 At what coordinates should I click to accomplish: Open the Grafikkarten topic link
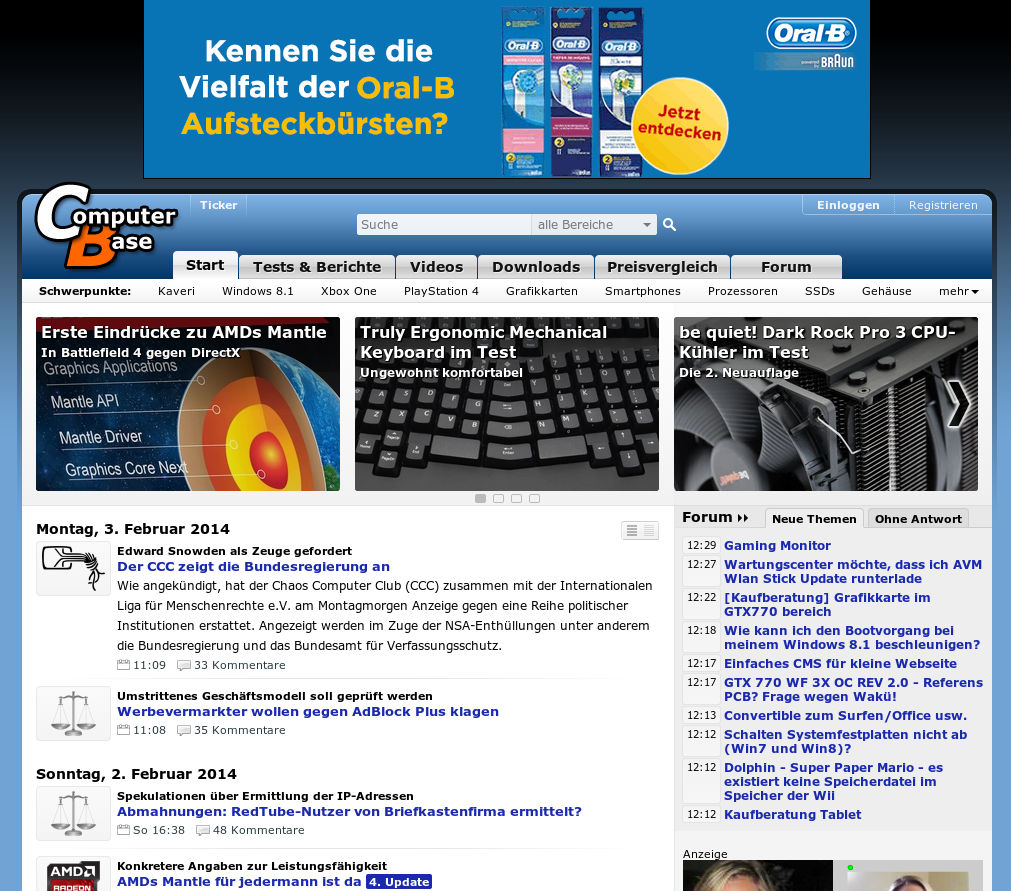(x=542, y=291)
